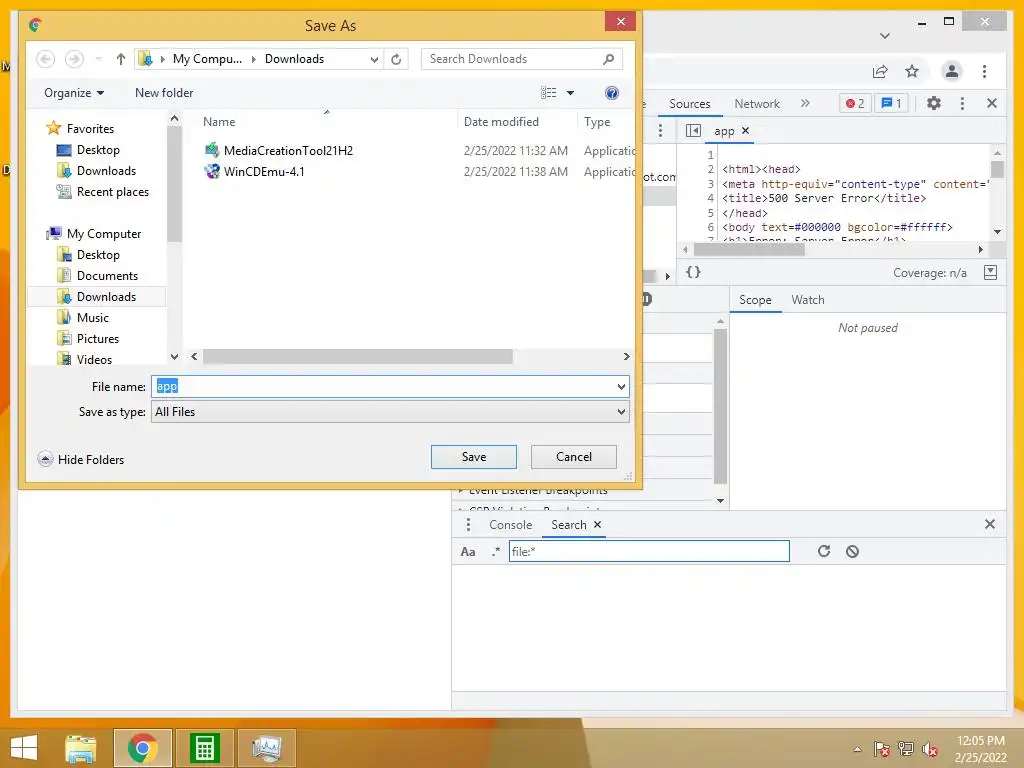Toggle the navigator sidebar in Sources

[x=693, y=131]
